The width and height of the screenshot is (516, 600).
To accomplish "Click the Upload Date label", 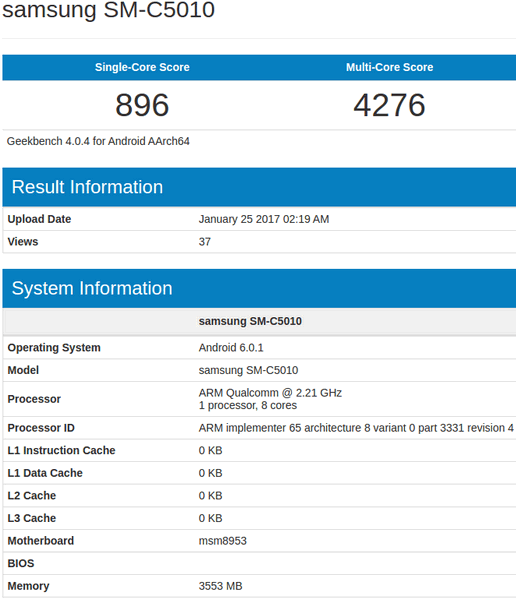I will [39, 219].
